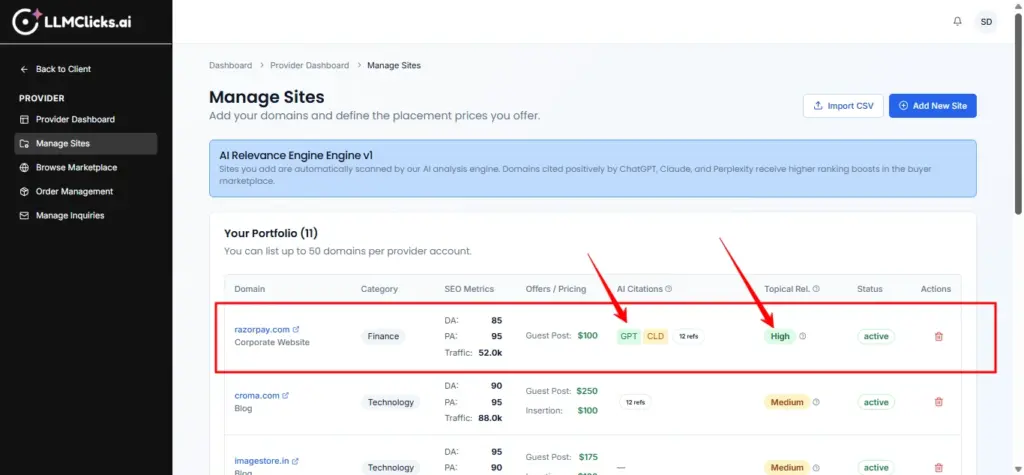Screen dimensions: 1024x475
Task: Click the Import CSV button
Action: point(842,106)
